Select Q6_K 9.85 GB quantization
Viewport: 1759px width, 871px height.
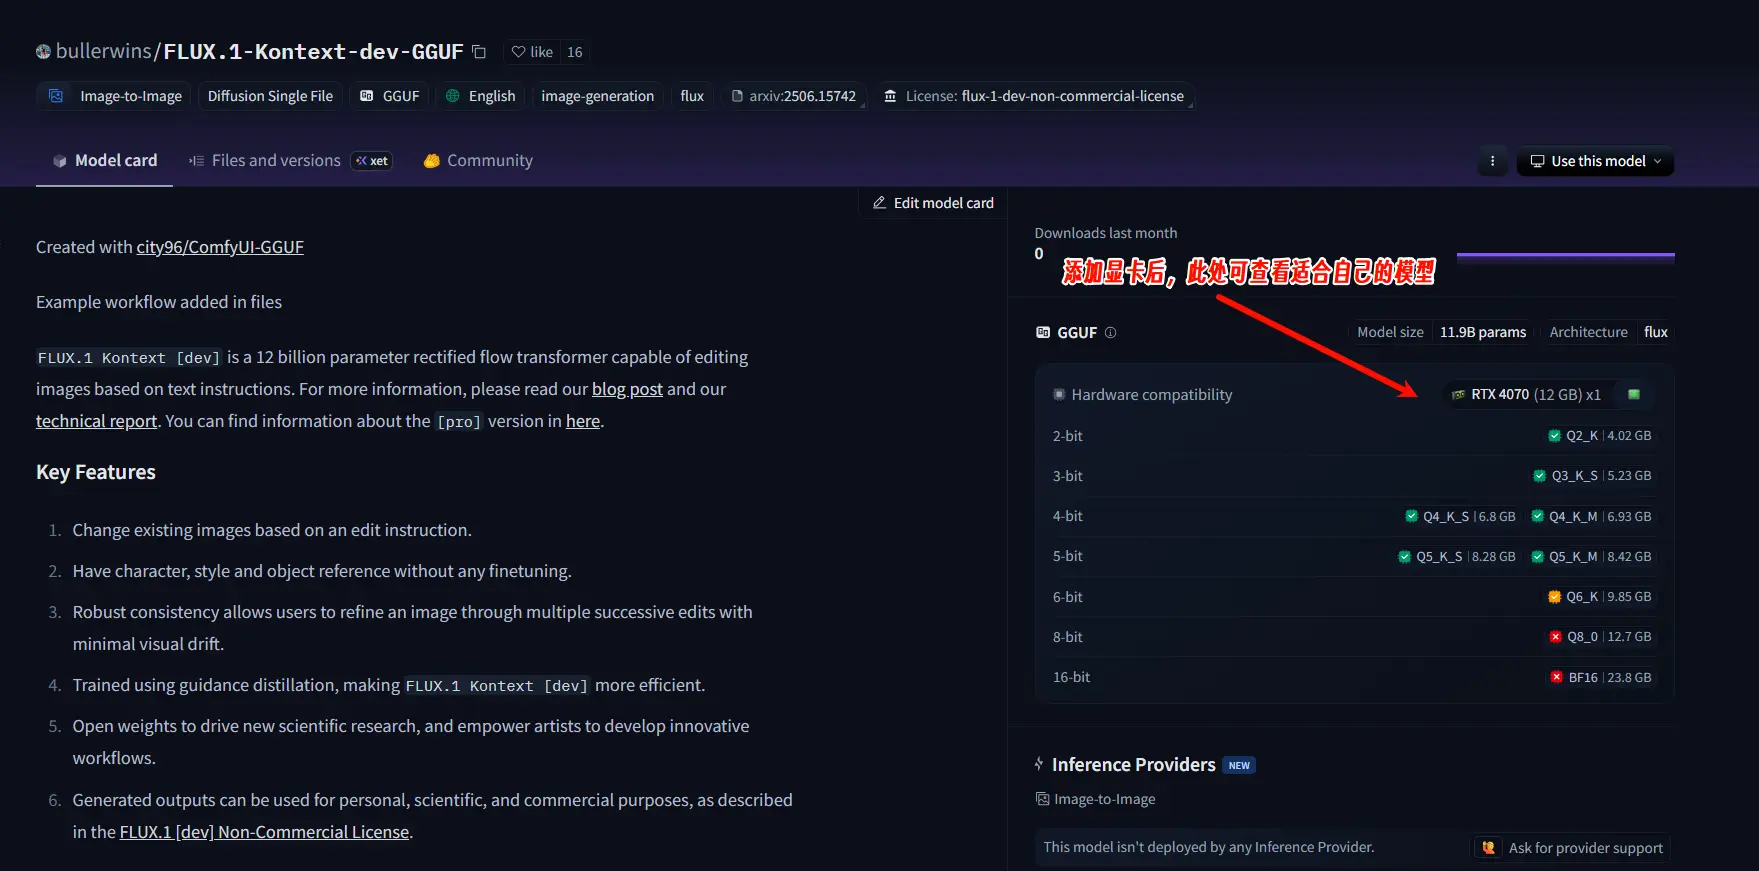coord(1600,597)
